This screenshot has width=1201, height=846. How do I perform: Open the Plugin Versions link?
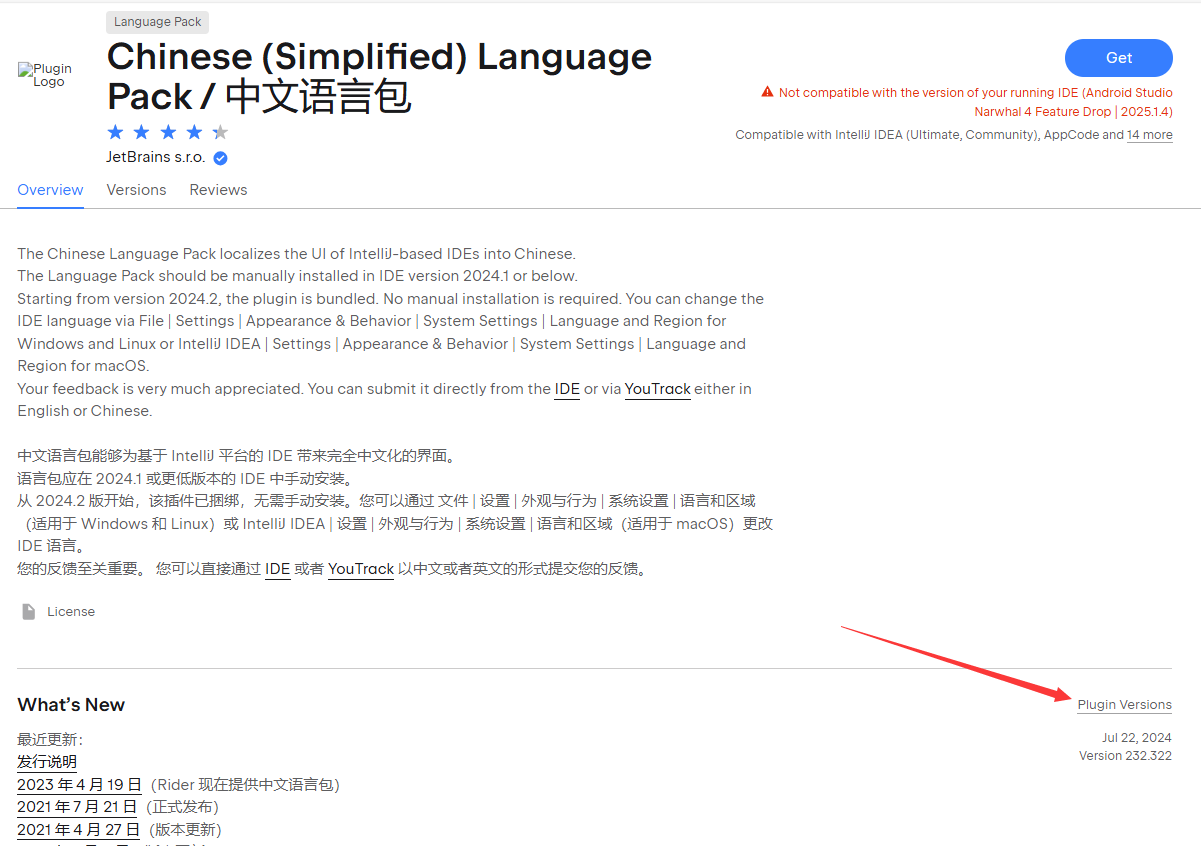[x=1124, y=705]
